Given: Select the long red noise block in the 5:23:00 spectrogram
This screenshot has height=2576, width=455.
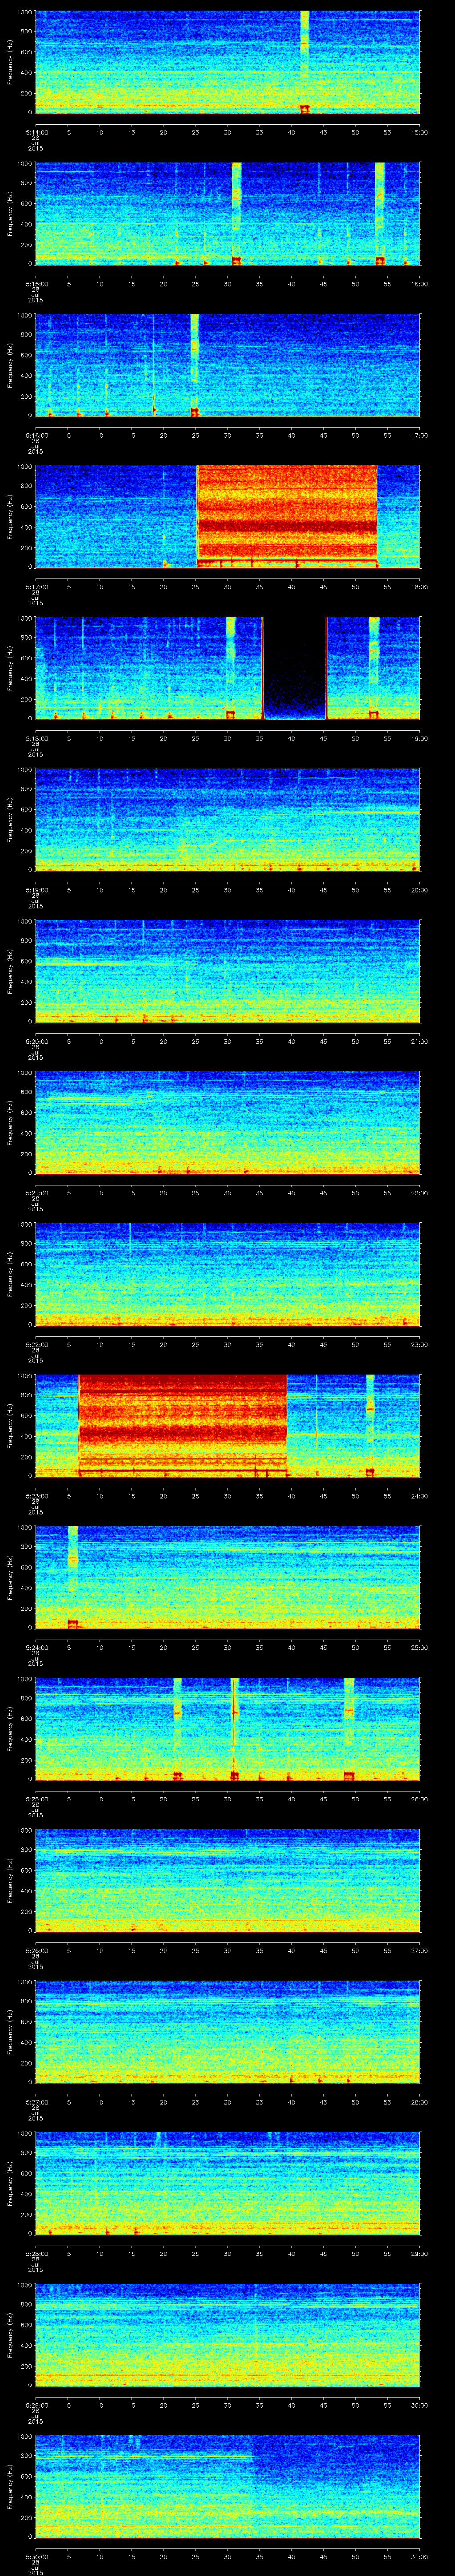Looking at the screenshot, I should (x=183, y=1425).
